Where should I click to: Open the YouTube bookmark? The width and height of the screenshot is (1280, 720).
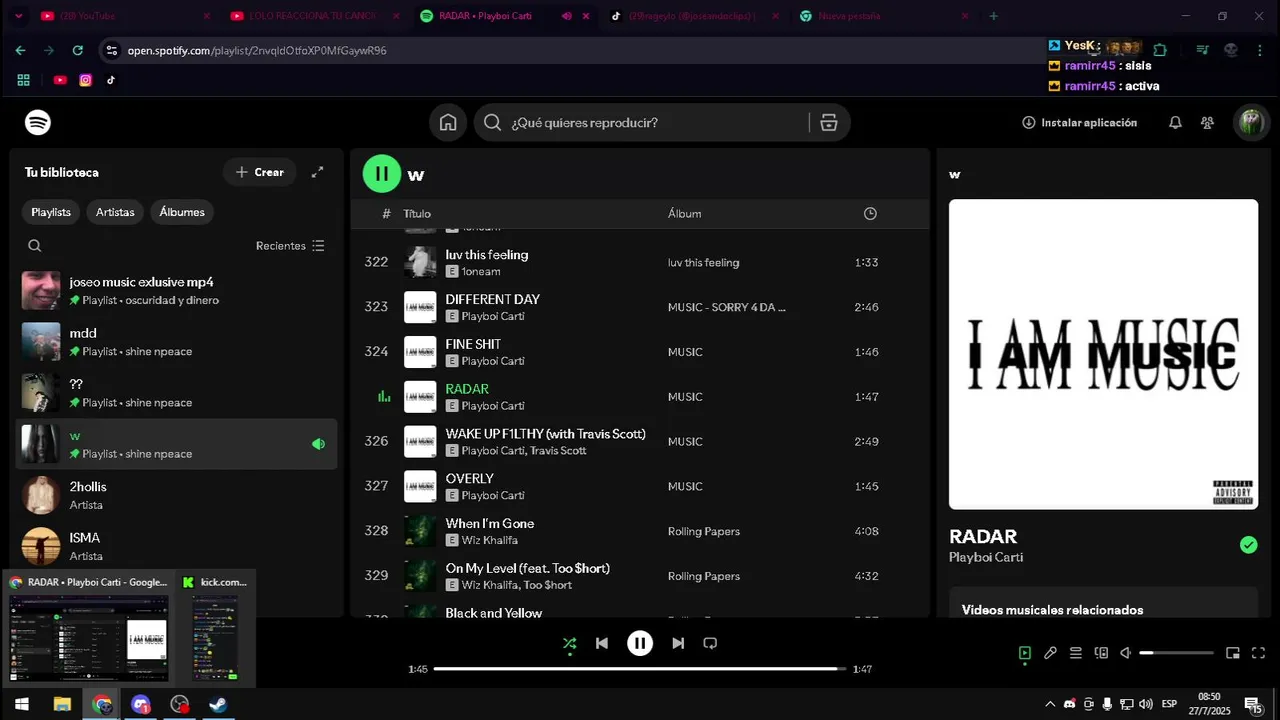pos(60,80)
